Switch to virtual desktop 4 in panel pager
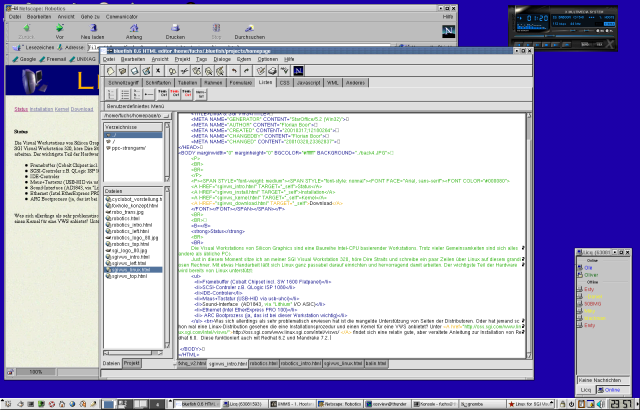 (x=158, y=404)
